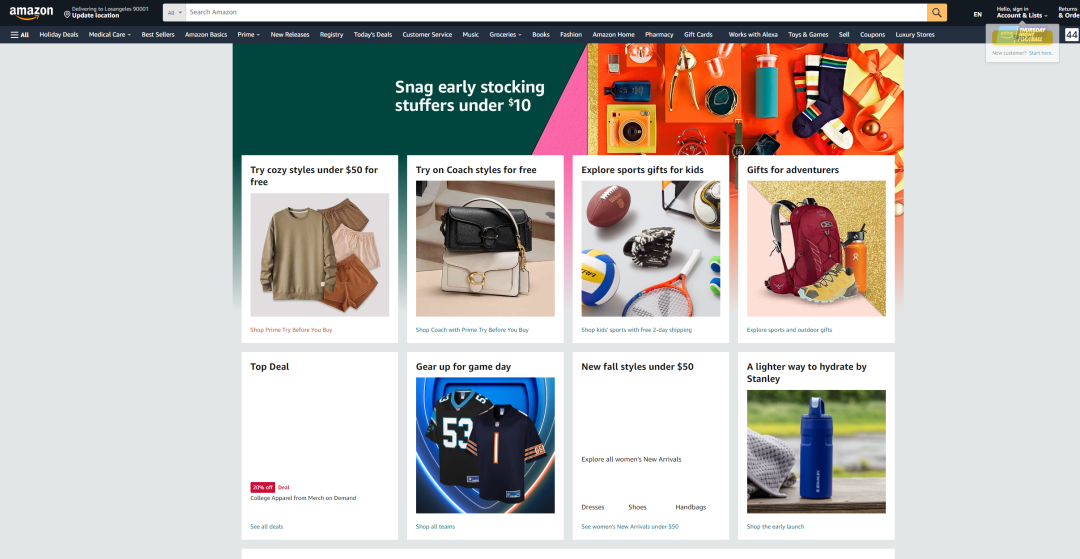Go to Amazon Basics

tap(206, 34)
